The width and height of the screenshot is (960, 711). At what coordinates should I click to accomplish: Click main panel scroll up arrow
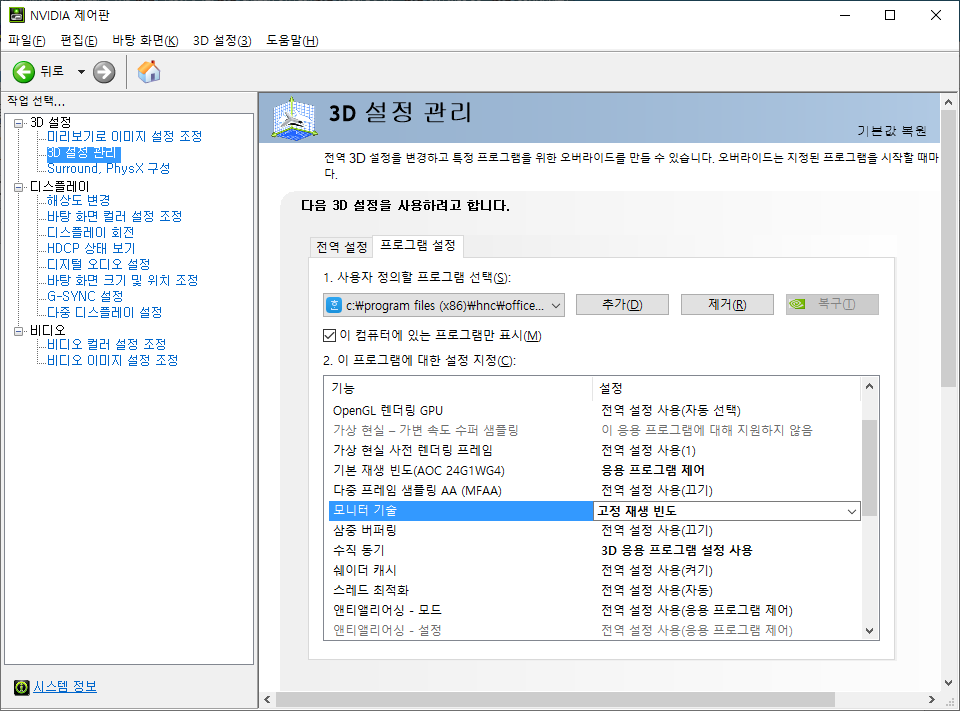click(948, 102)
